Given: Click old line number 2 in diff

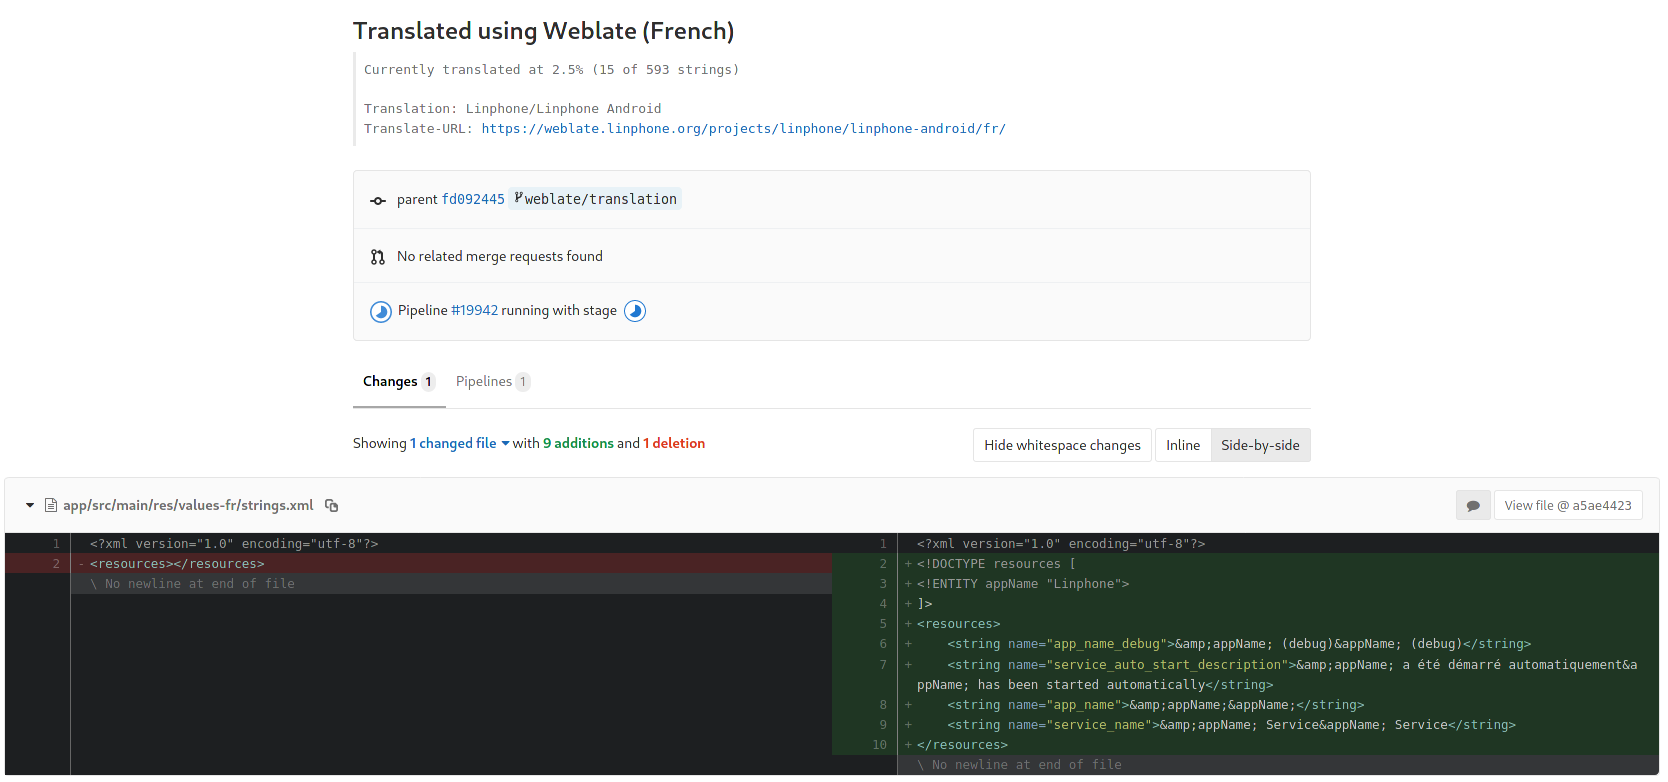Looking at the screenshot, I should pos(56,564).
